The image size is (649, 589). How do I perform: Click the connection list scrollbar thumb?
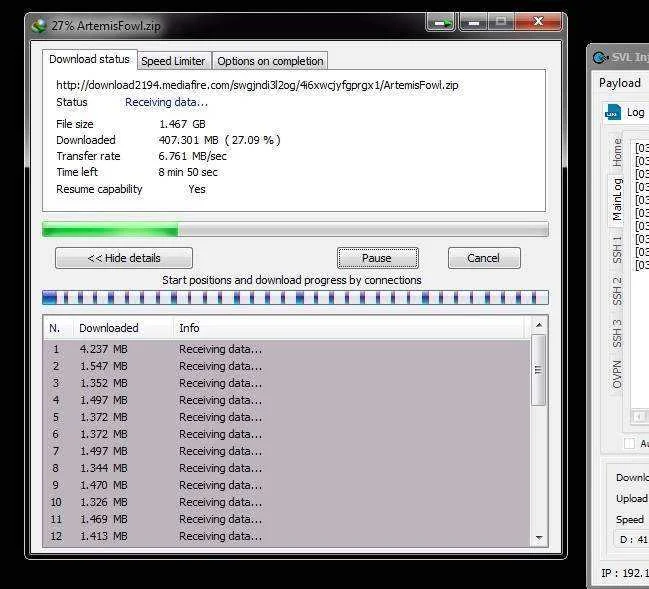pyautogui.click(x=538, y=370)
